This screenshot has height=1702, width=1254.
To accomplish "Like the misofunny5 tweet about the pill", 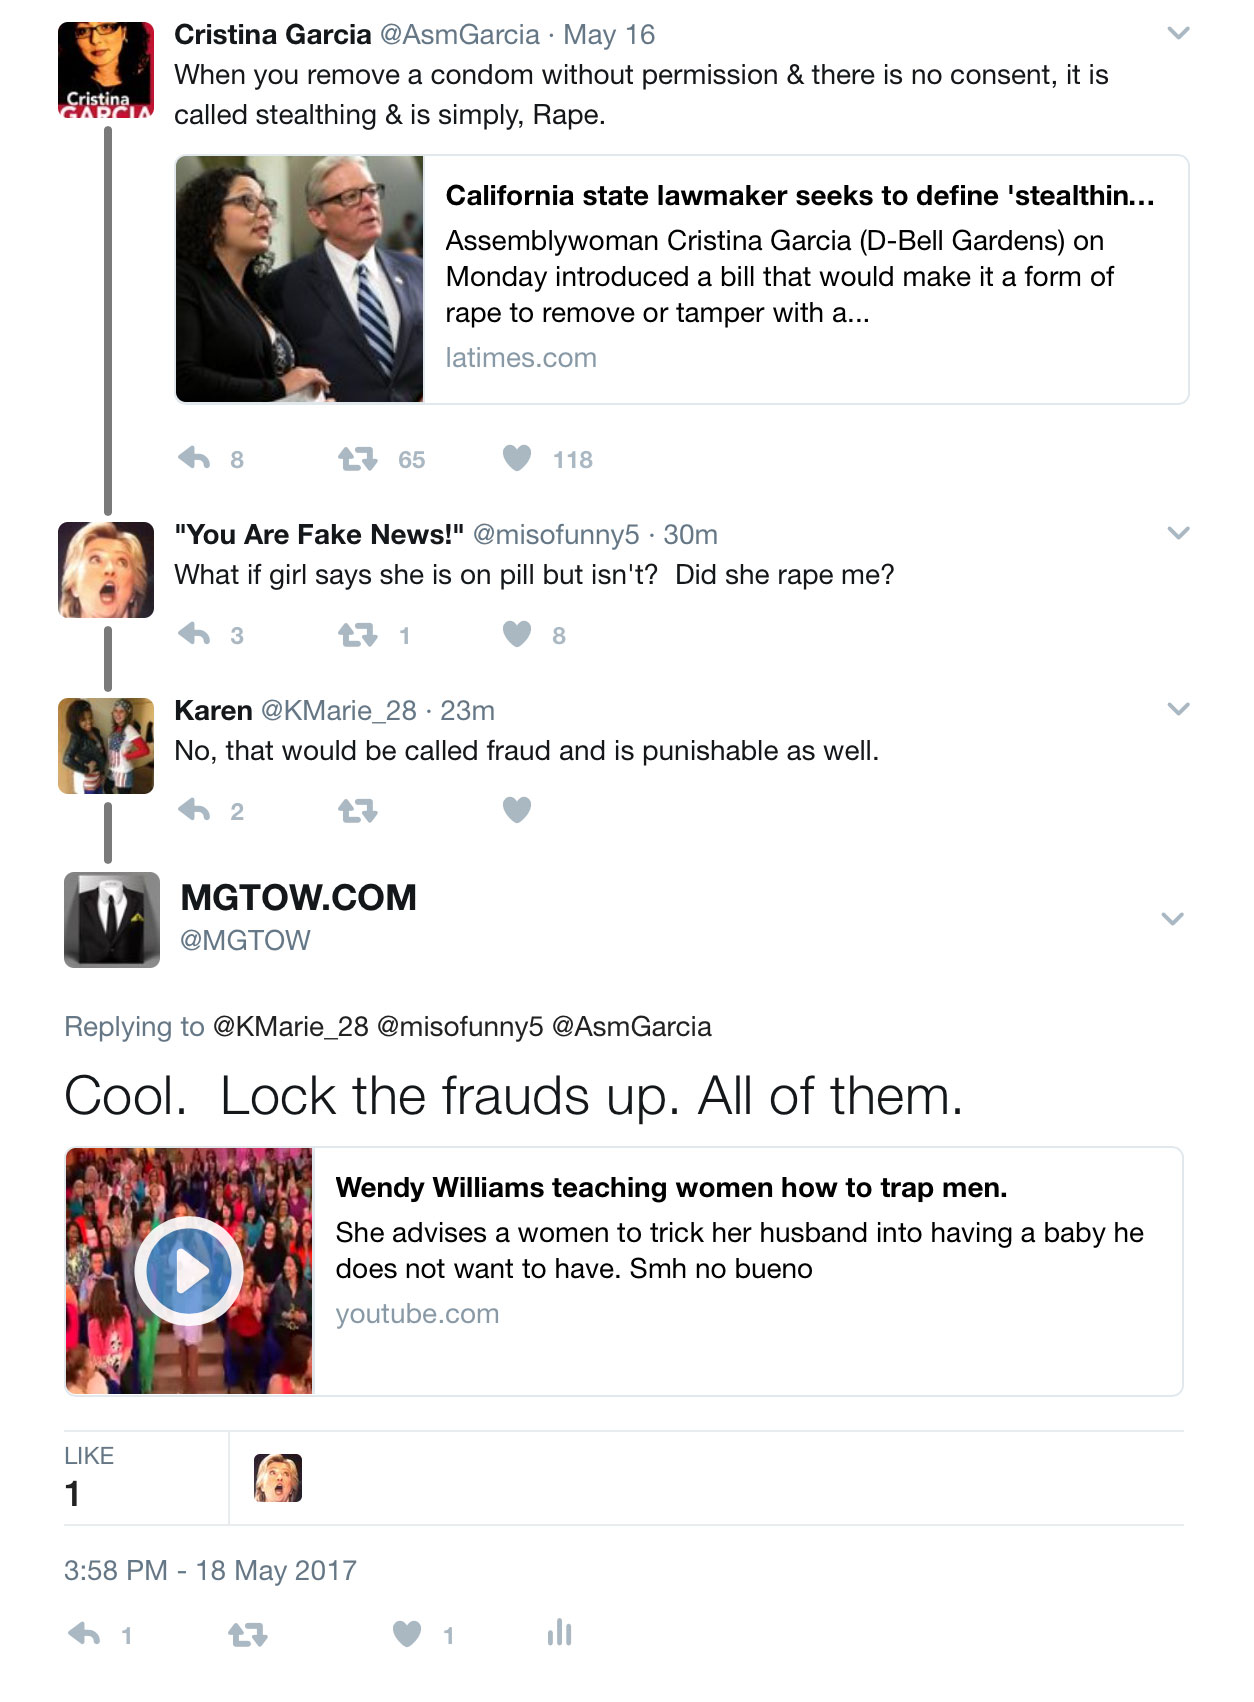I will (517, 634).
